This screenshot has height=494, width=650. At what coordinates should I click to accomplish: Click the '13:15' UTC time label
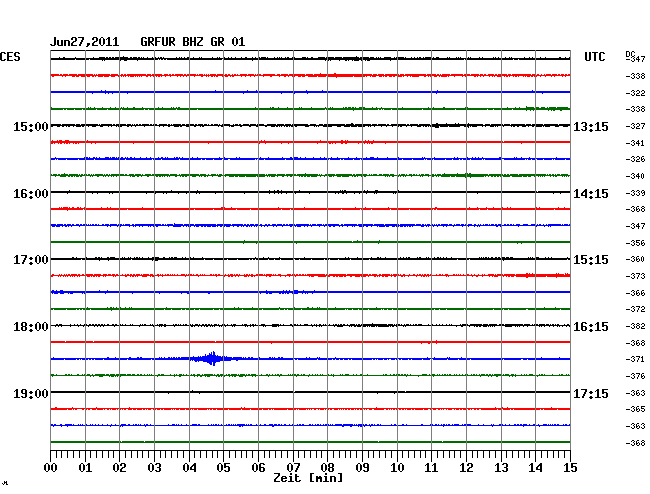[x=591, y=126]
